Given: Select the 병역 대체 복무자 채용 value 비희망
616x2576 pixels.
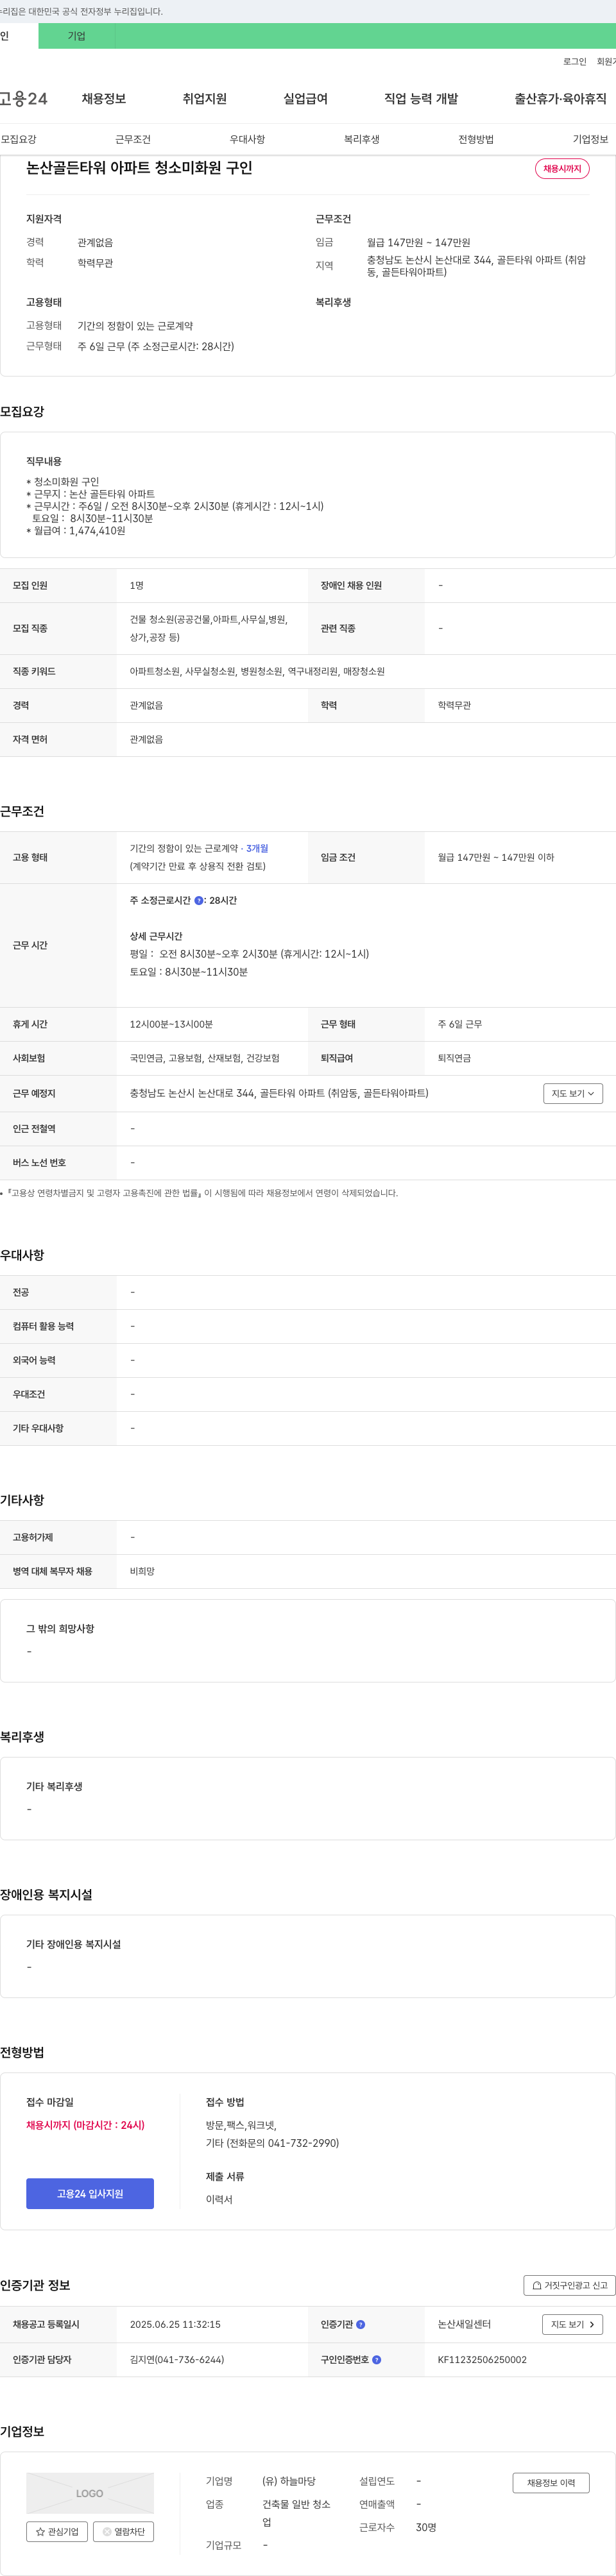Looking at the screenshot, I should (142, 1571).
